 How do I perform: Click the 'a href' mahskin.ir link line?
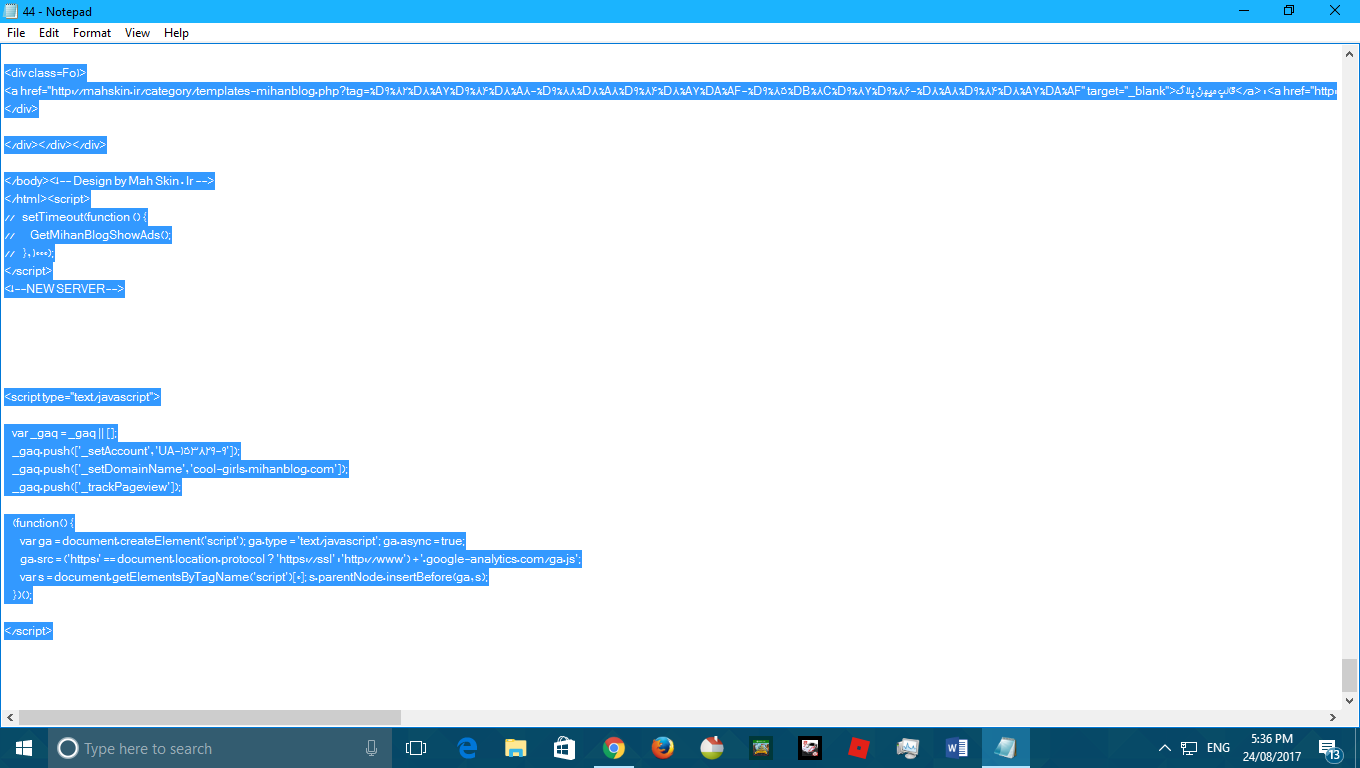[x=671, y=91]
